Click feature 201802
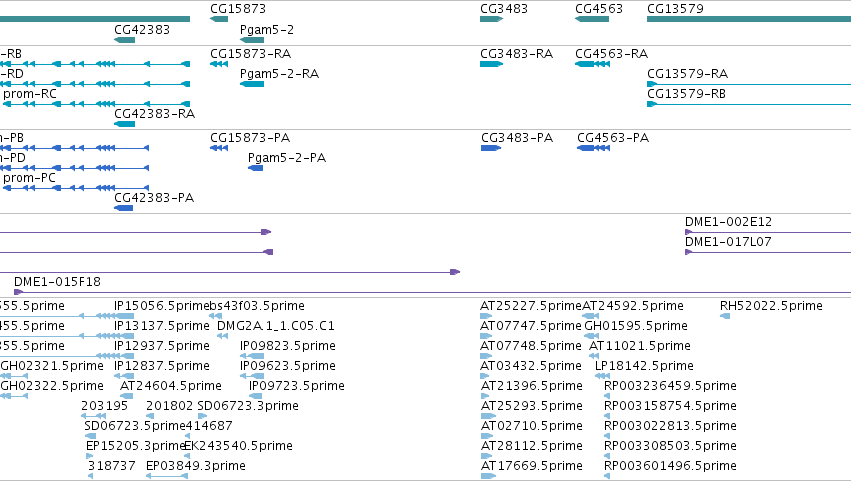 coord(169,407)
